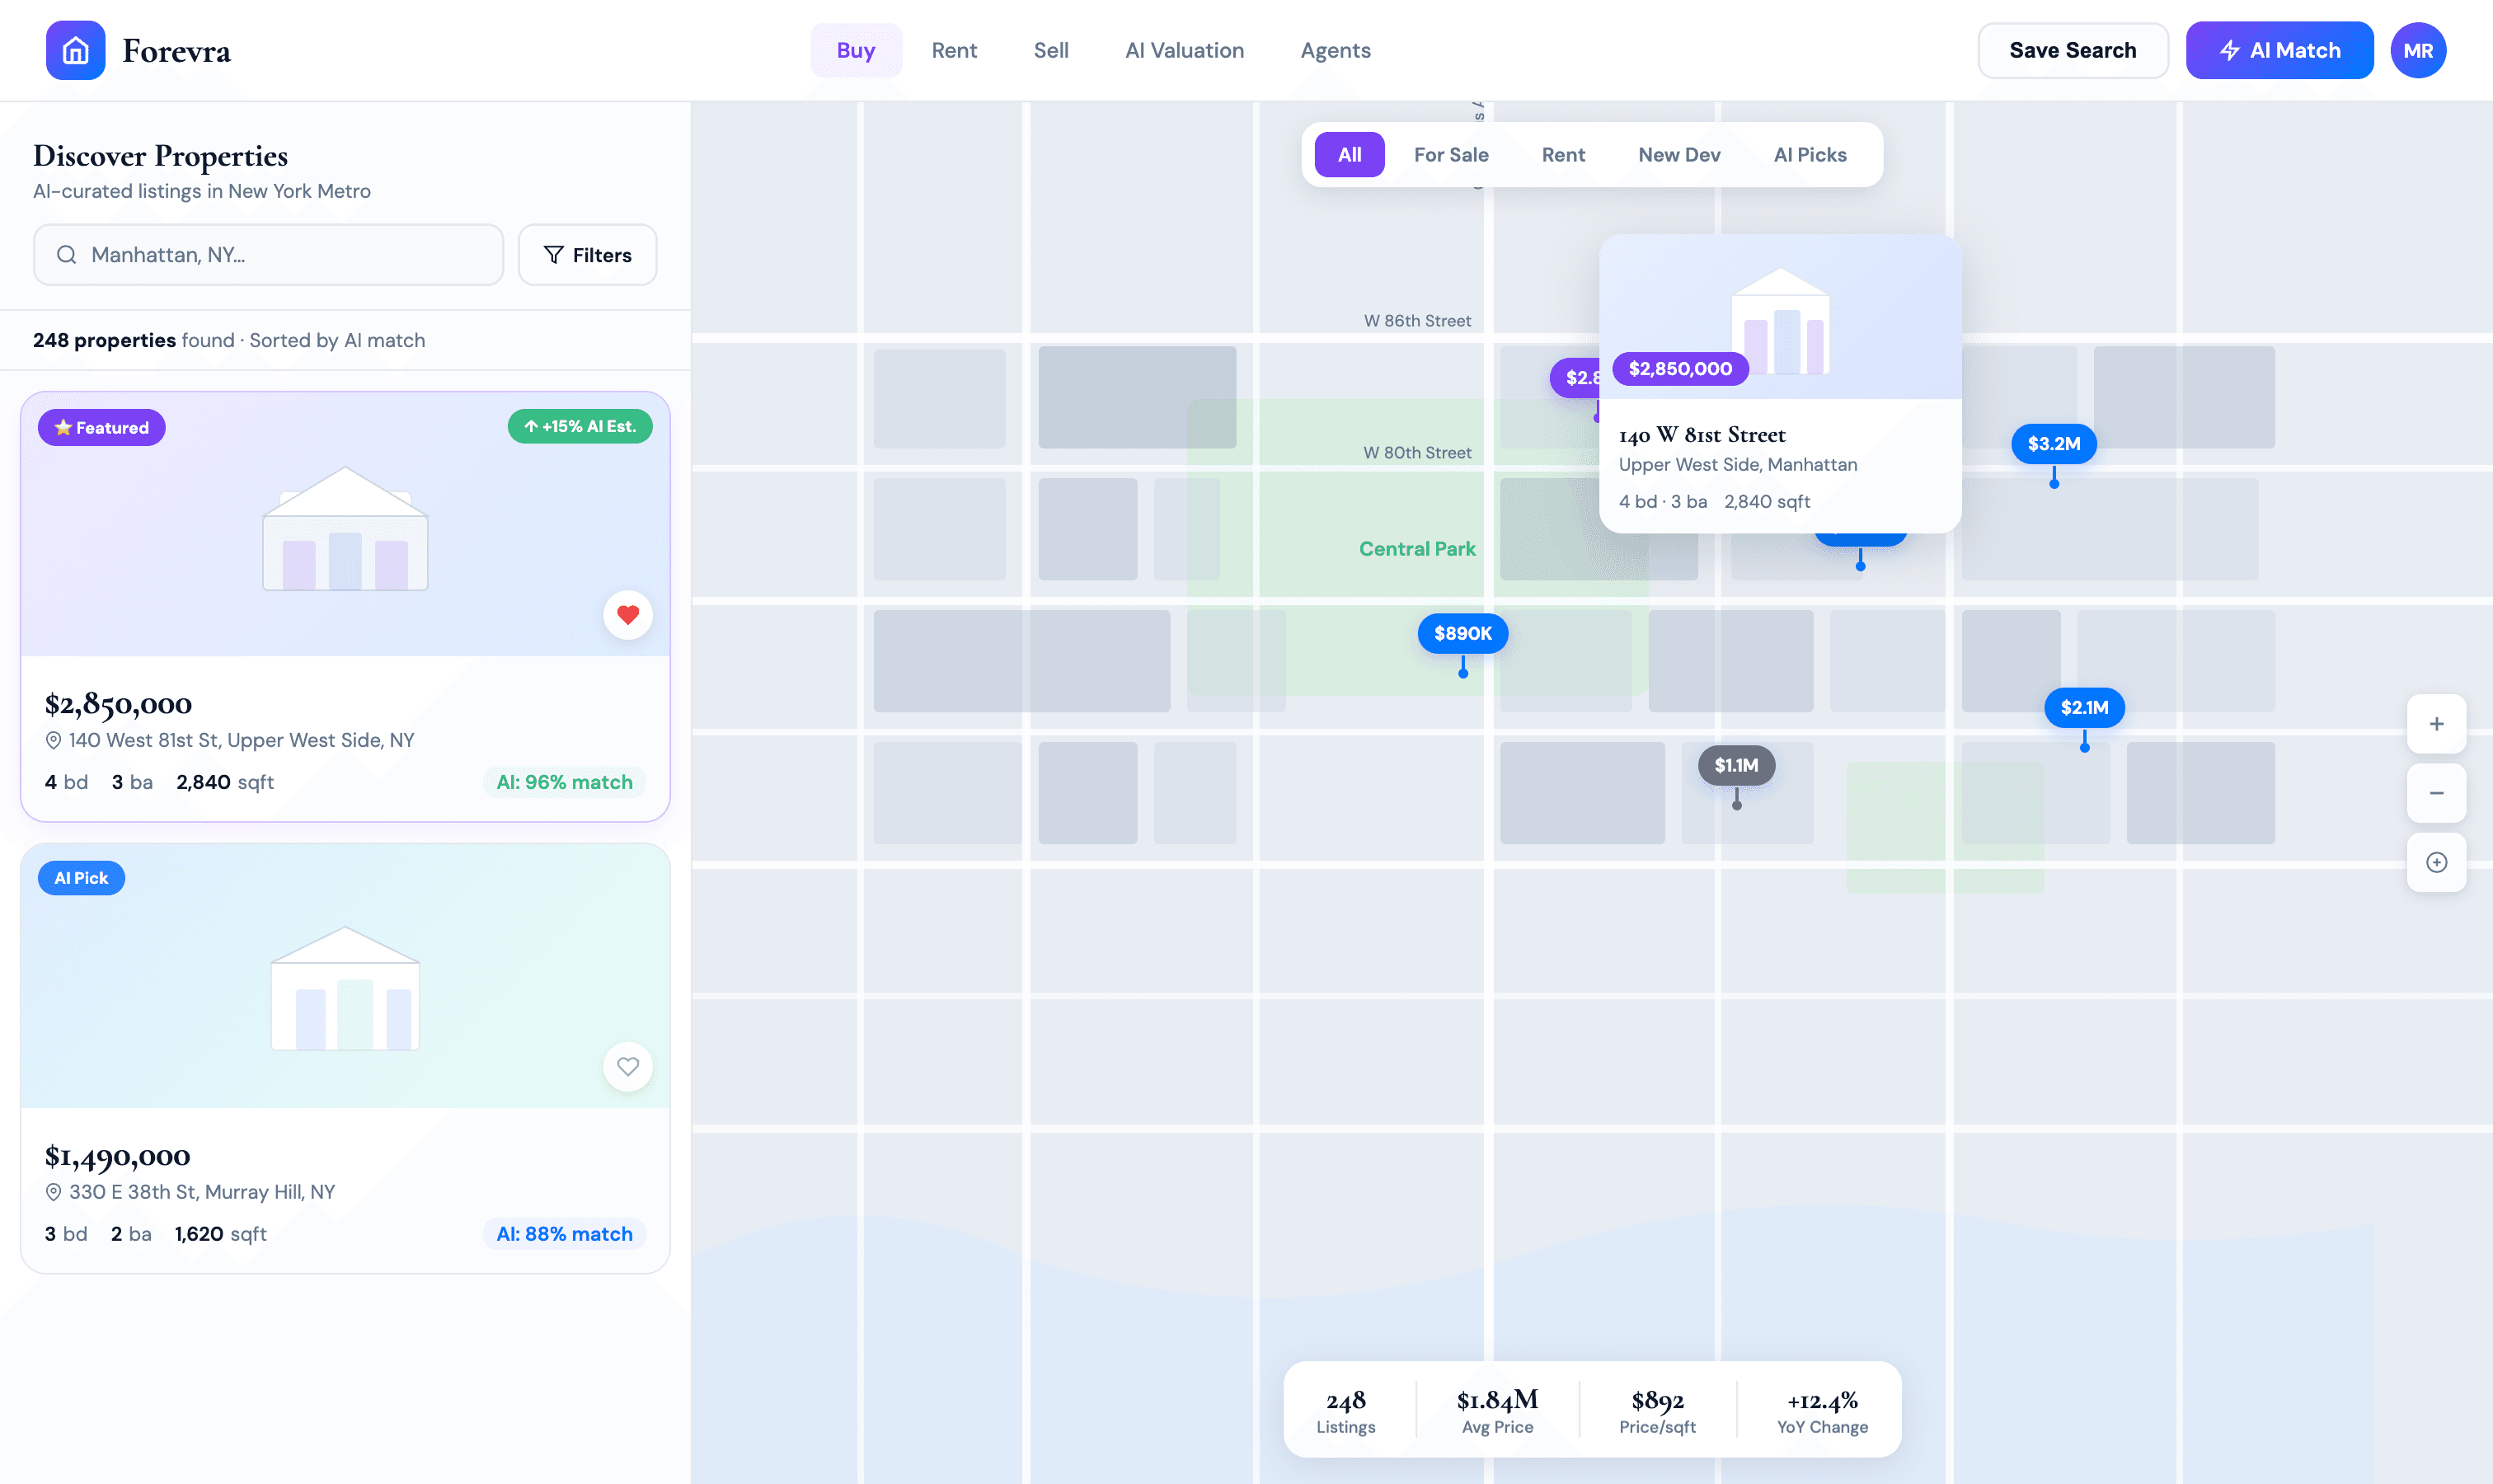This screenshot has height=1484, width=2493.
Task: Open the MR profile avatar
Action: (x=2418, y=50)
